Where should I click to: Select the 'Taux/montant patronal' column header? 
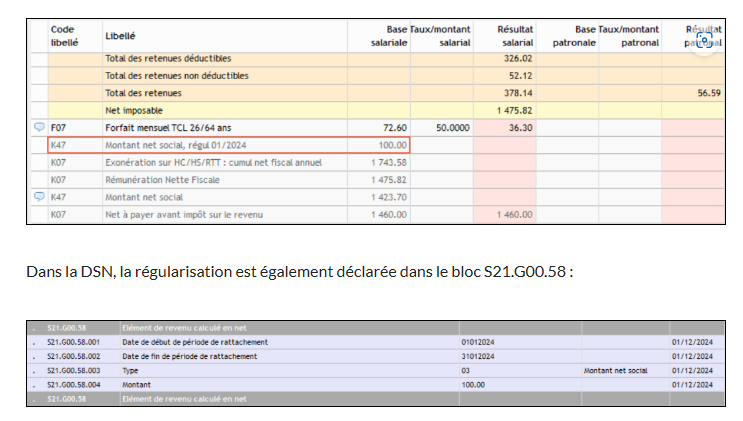[x=629, y=36]
